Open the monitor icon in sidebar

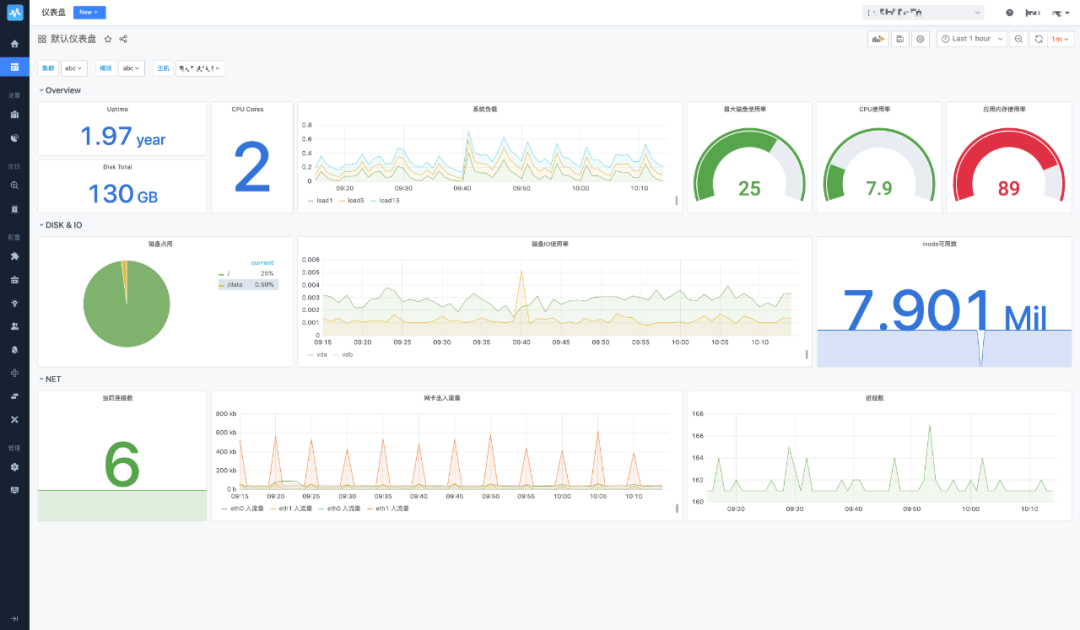tap(14, 490)
